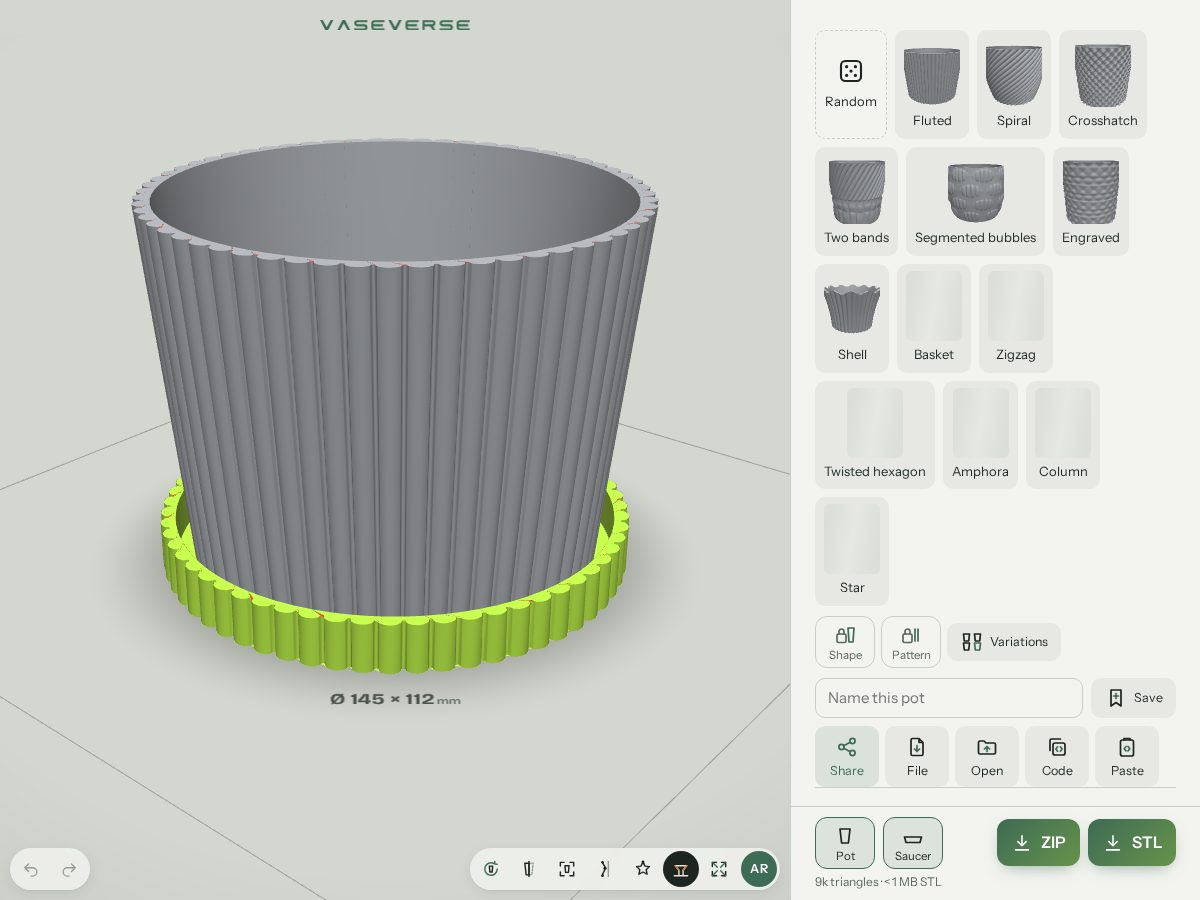Toggle auto-rotate view icon
Viewport: 1200px width, 900px height.
click(x=491, y=869)
